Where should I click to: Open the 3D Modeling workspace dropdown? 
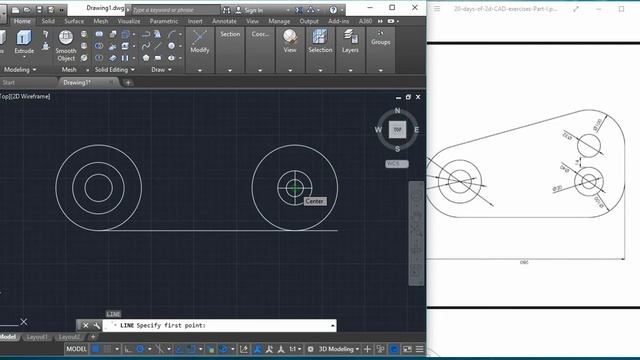(x=339, y=349)
